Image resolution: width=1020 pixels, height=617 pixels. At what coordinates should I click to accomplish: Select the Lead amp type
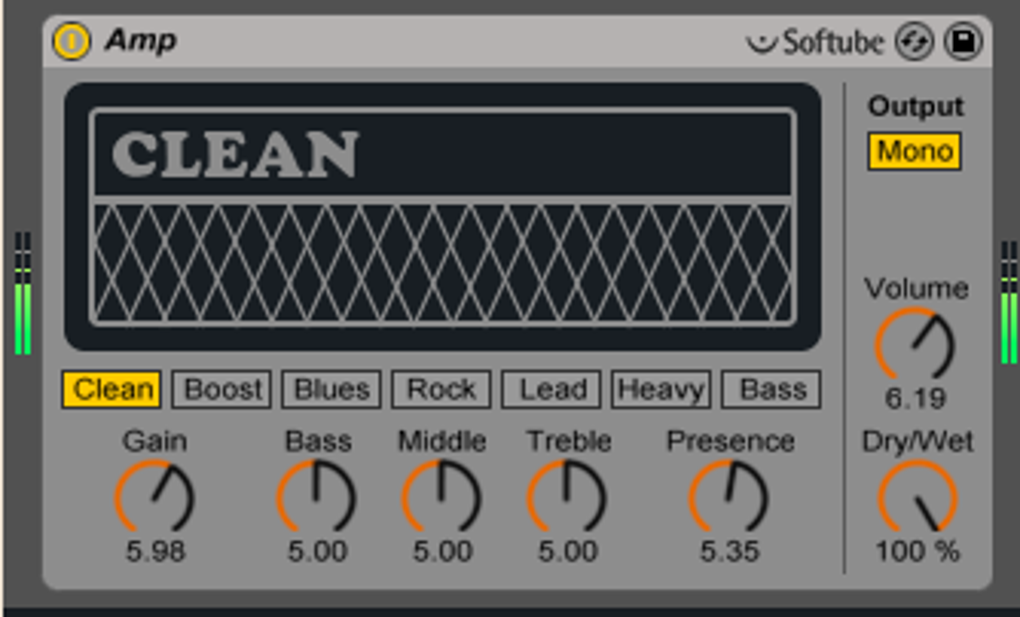point(552,390)
